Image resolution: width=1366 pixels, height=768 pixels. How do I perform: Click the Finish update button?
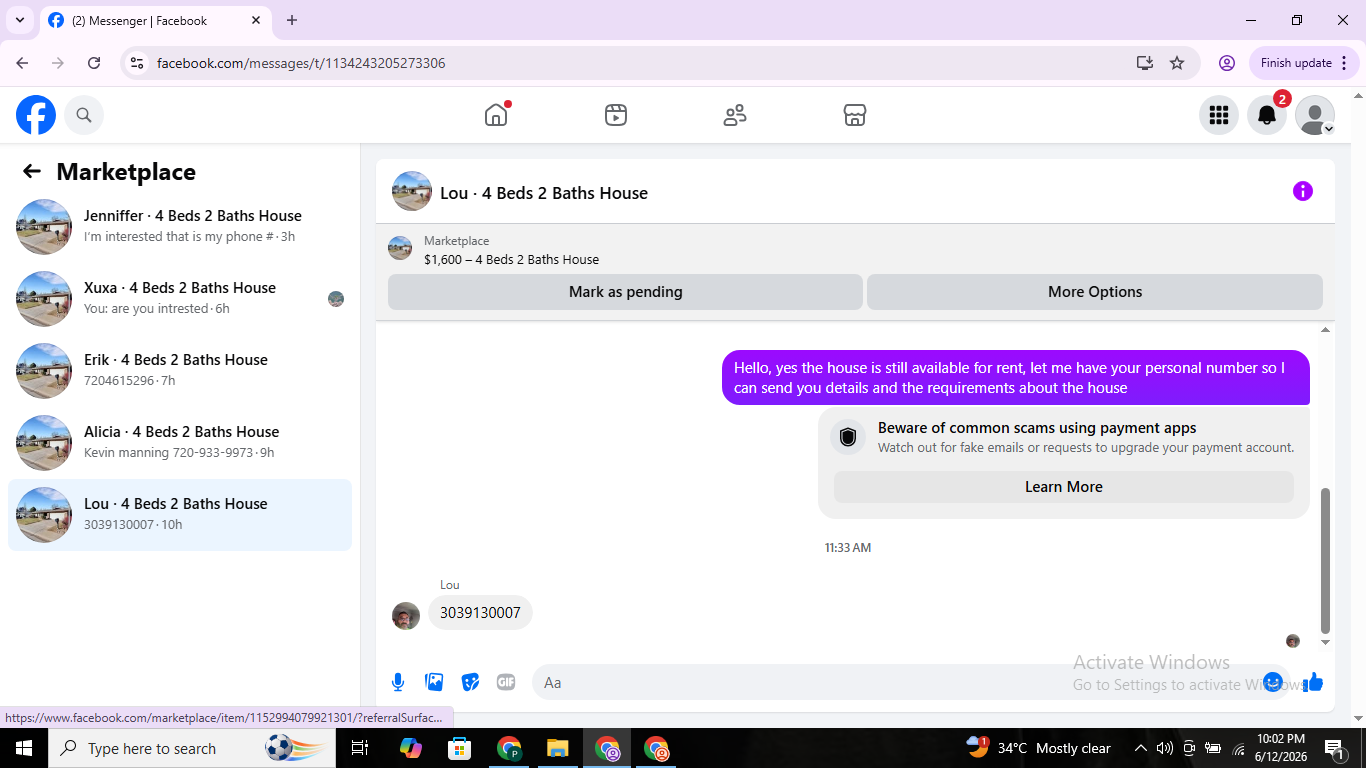coord(1303,63)
